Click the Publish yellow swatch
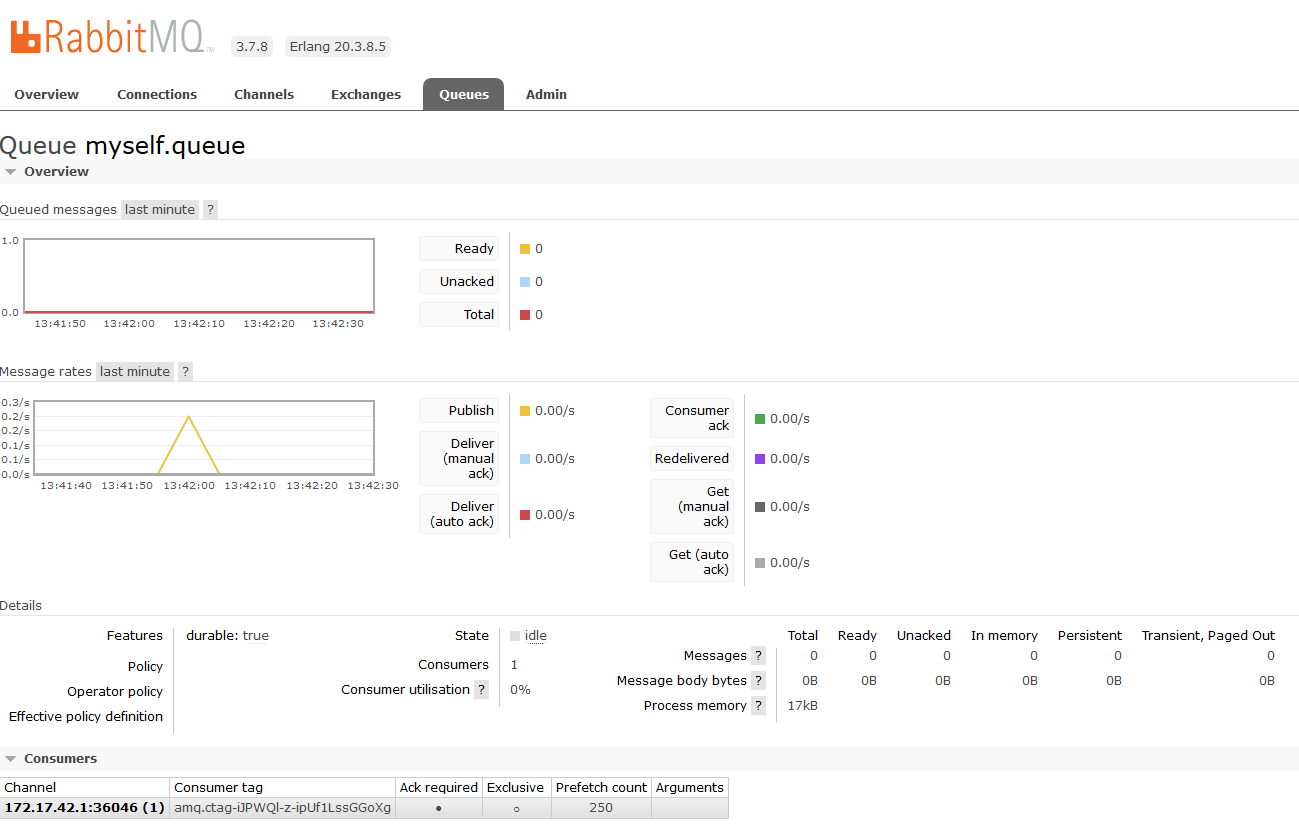The image size is (1299, 826). click(x=525, y=411)
